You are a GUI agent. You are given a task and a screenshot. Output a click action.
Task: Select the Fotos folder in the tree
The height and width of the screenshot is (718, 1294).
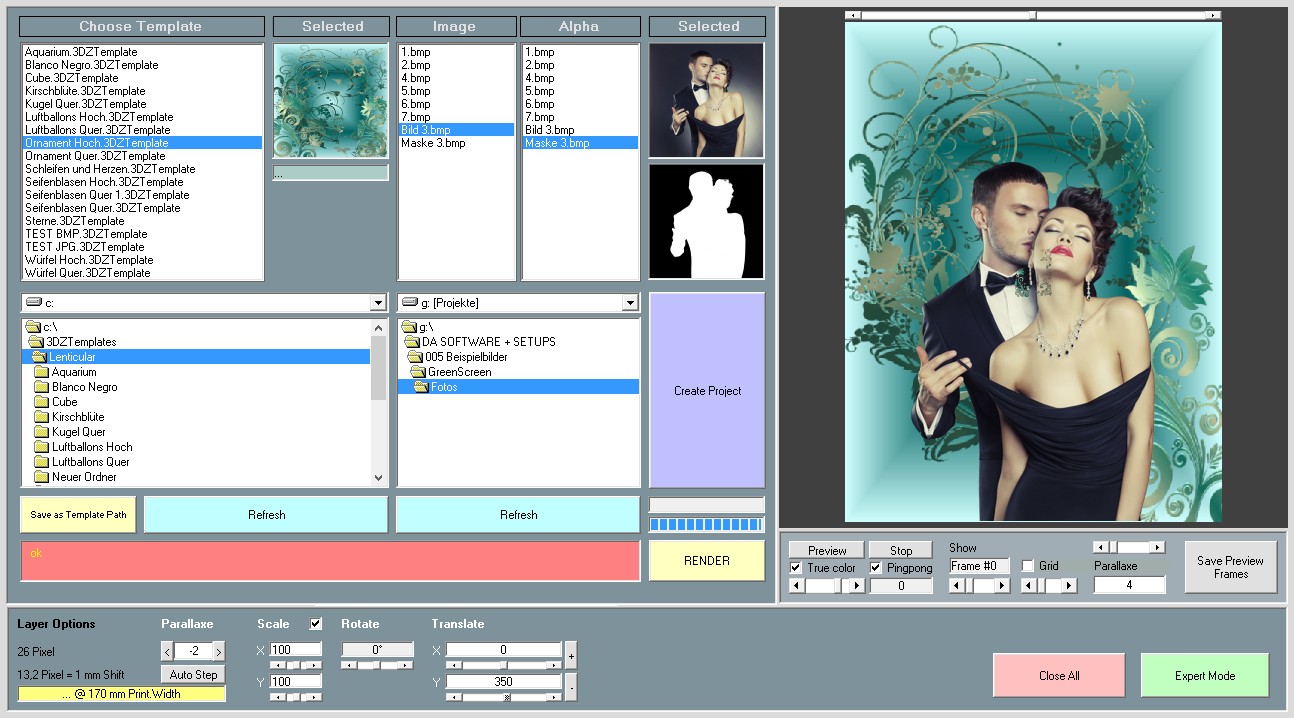(x=444, y=387)
